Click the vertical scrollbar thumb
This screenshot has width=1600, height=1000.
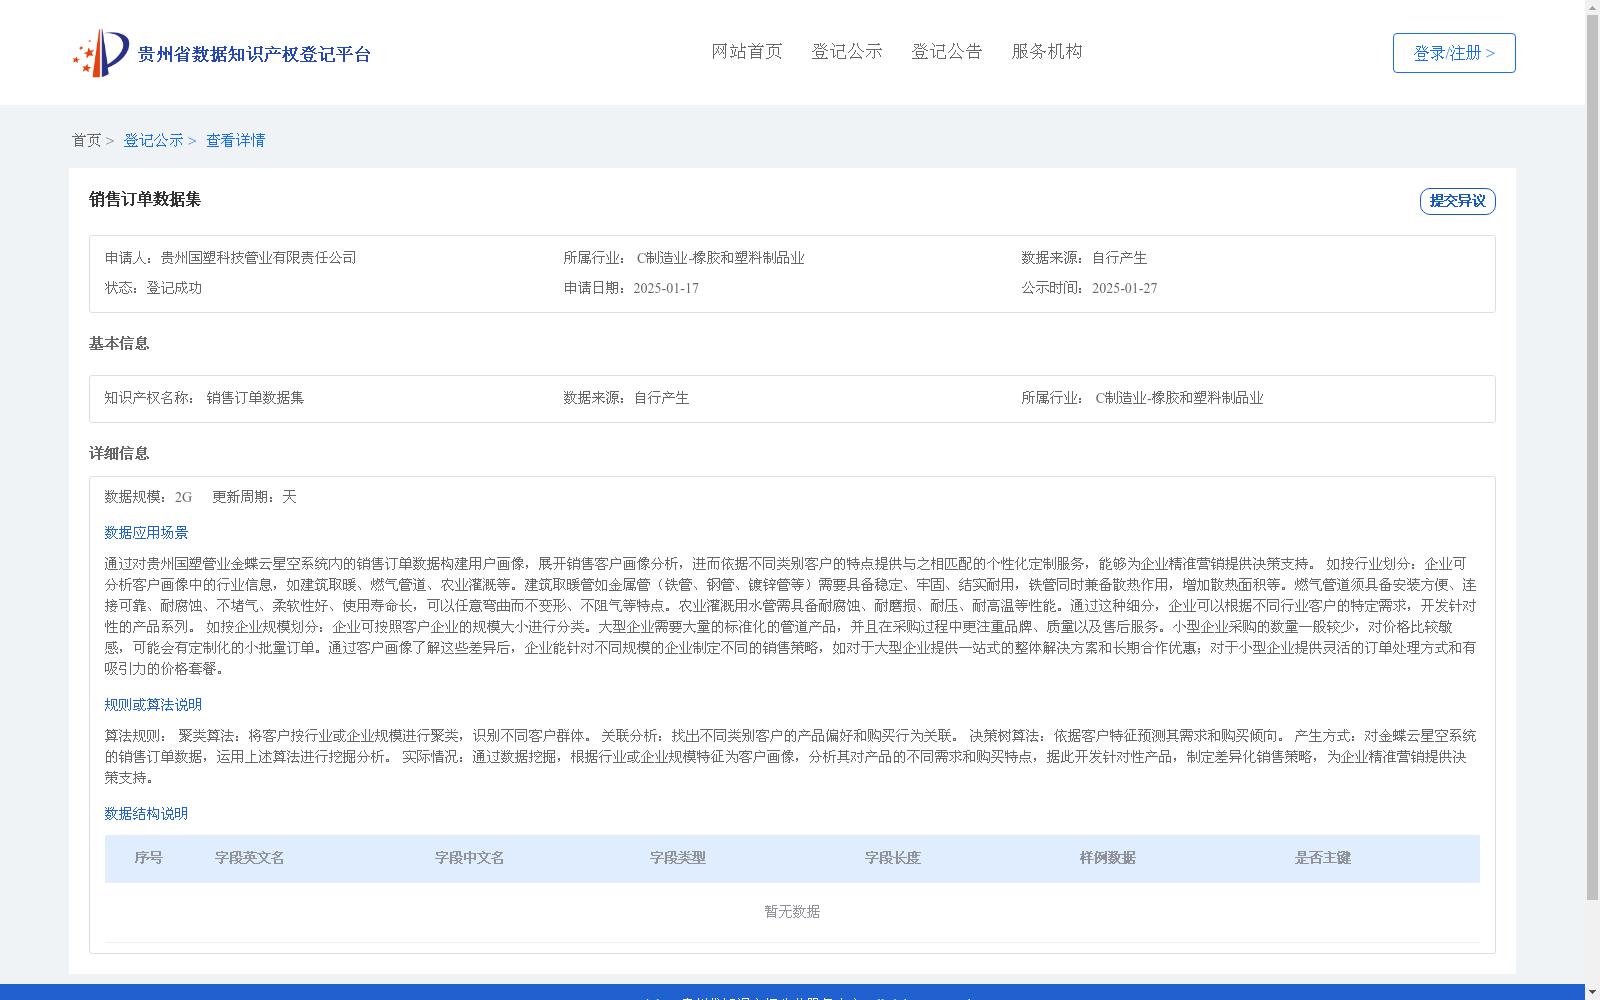click(x=1593, y=457)
